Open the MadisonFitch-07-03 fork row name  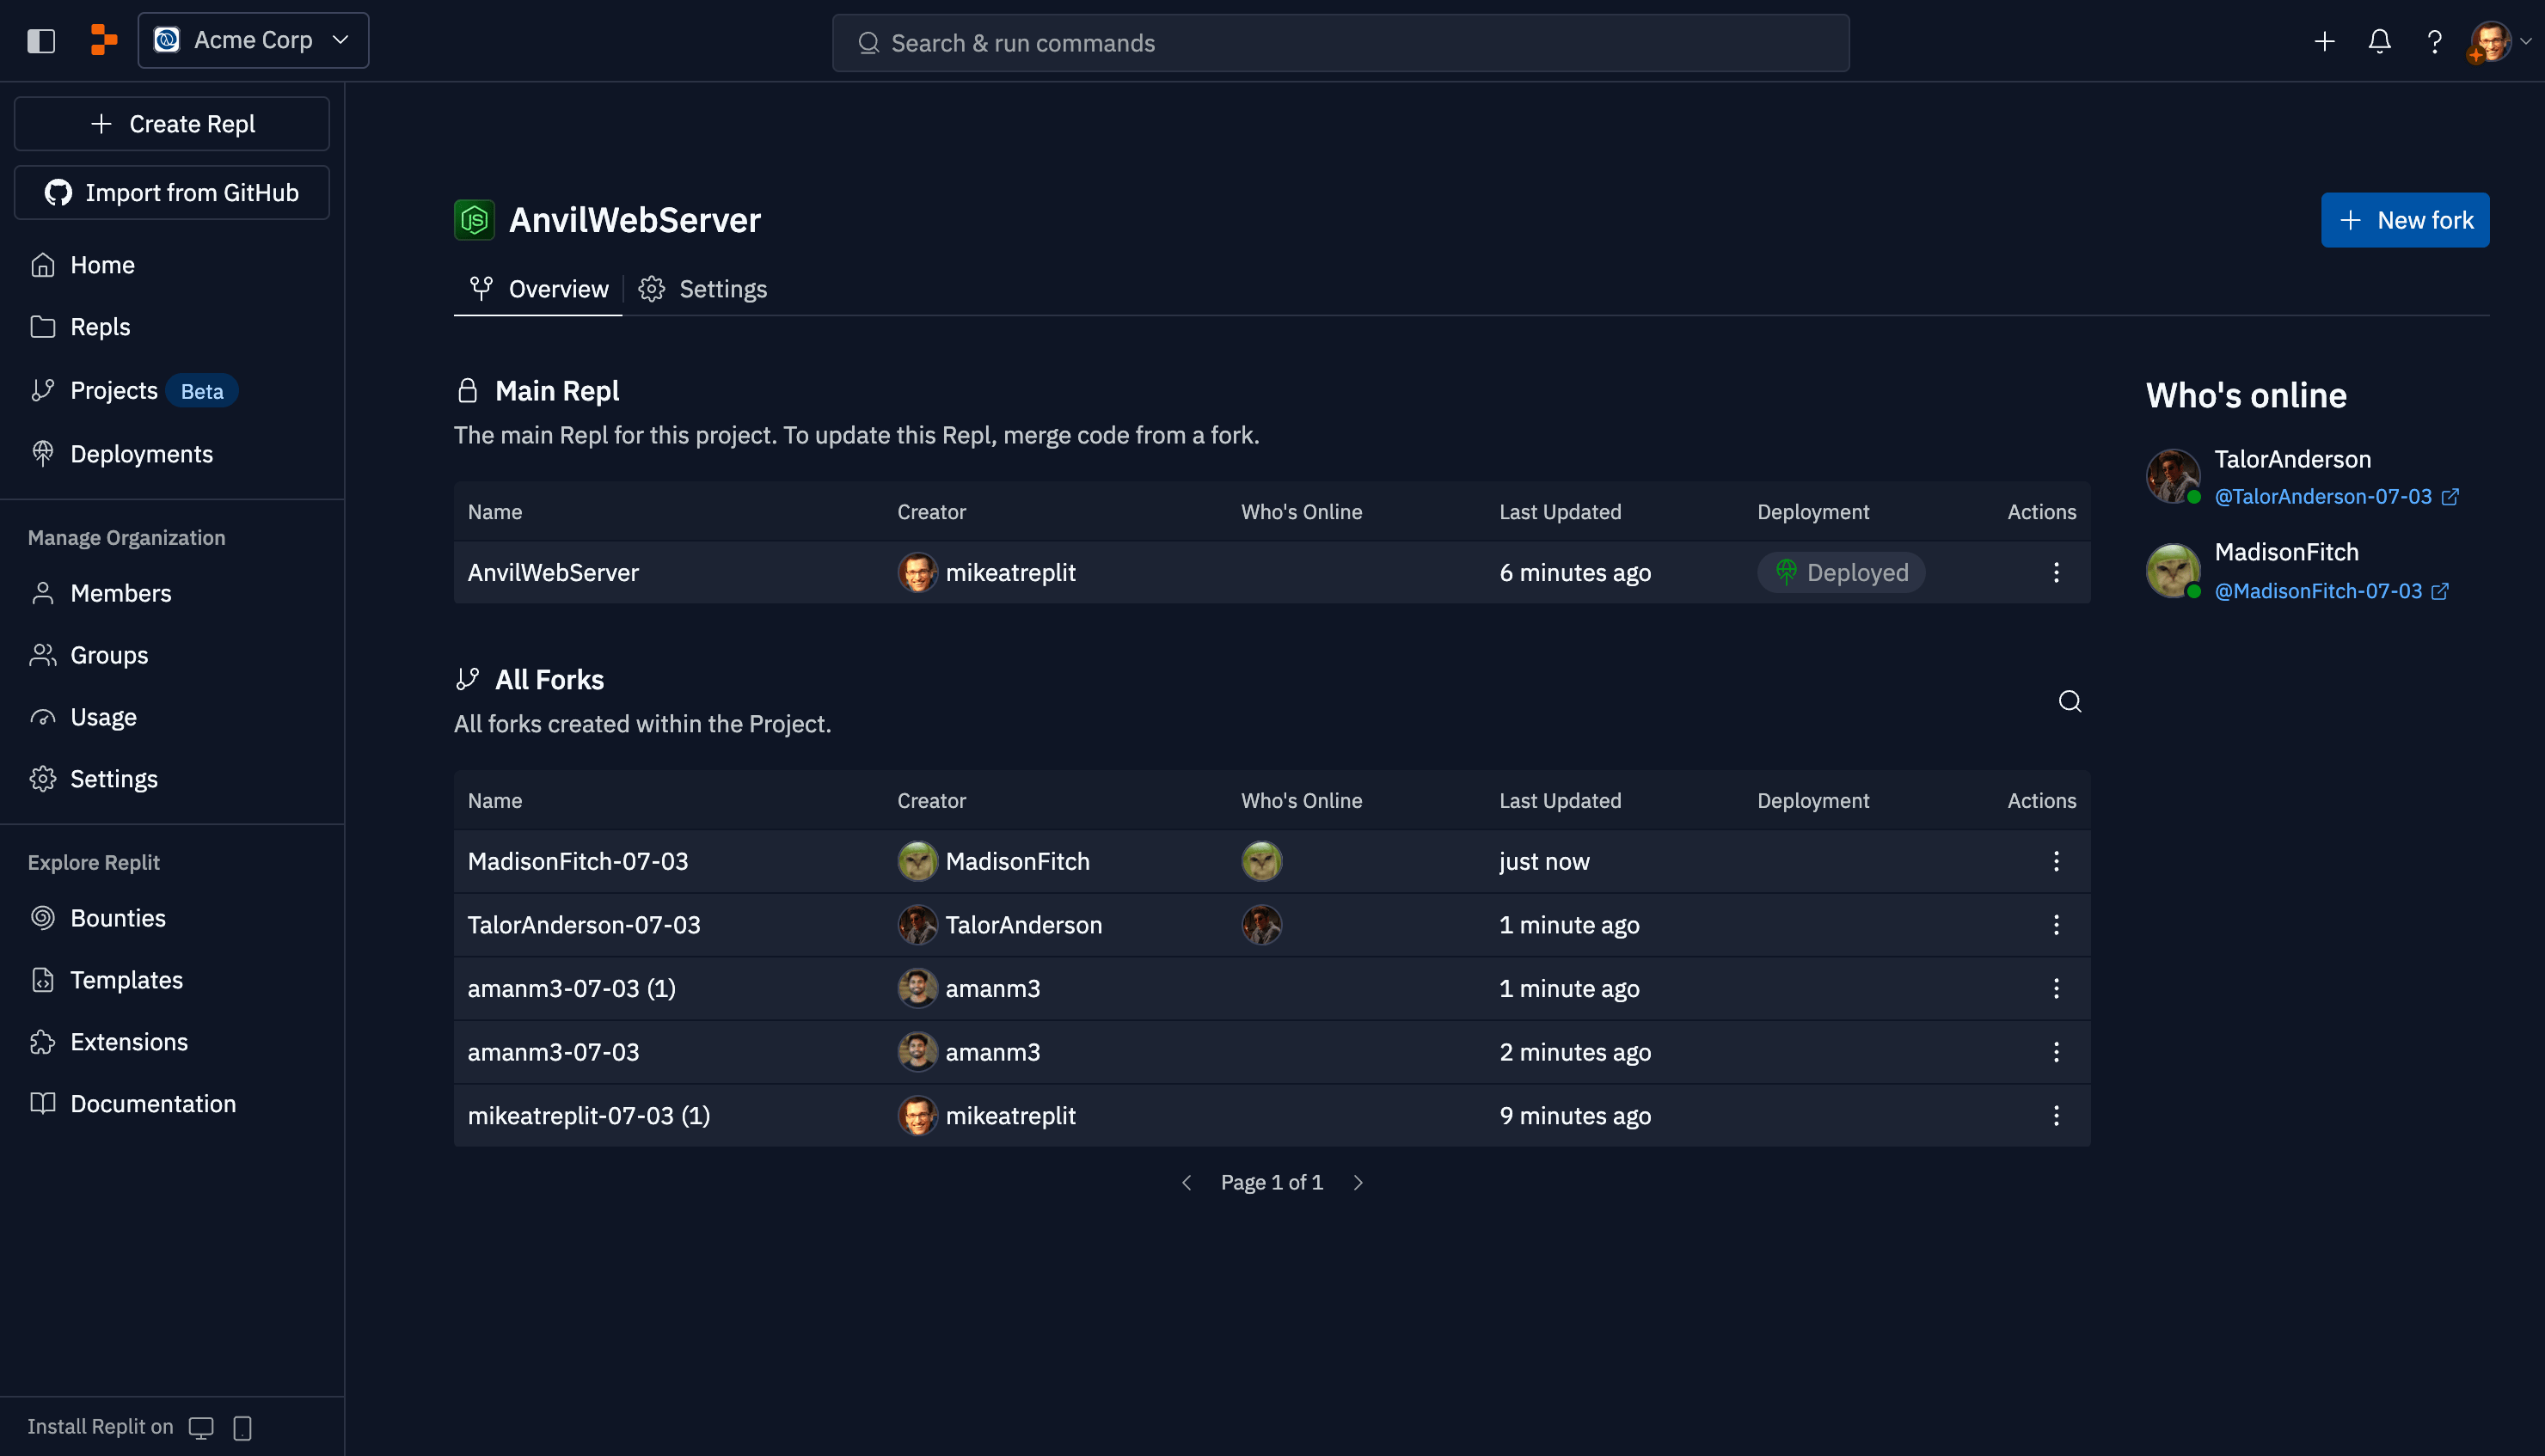click(x=578, y=862)
